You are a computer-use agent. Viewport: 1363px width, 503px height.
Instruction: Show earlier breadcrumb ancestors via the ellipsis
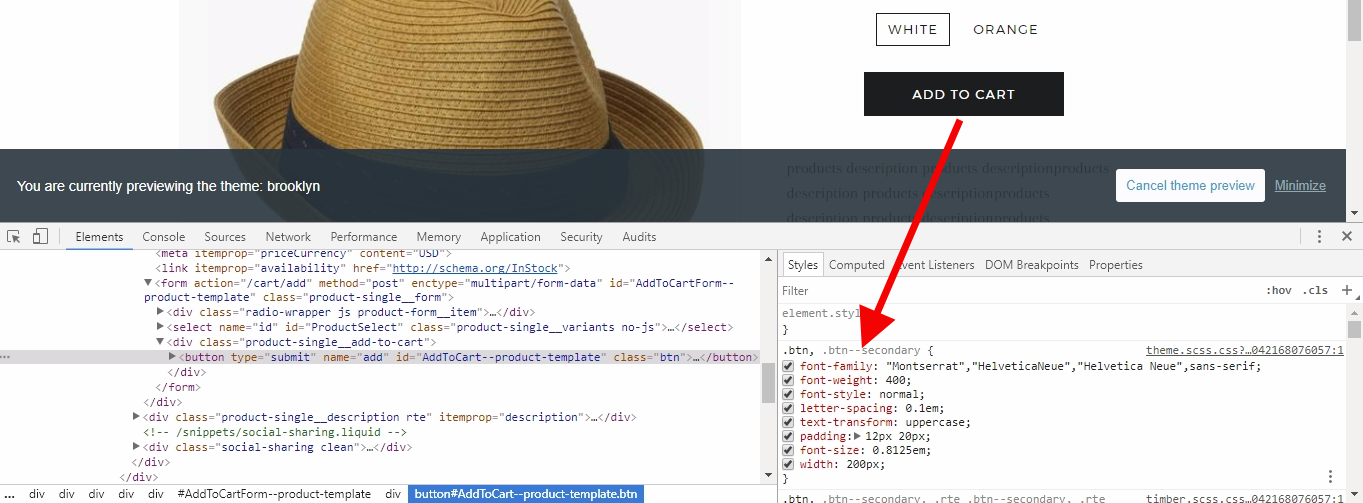coord(8,494)
